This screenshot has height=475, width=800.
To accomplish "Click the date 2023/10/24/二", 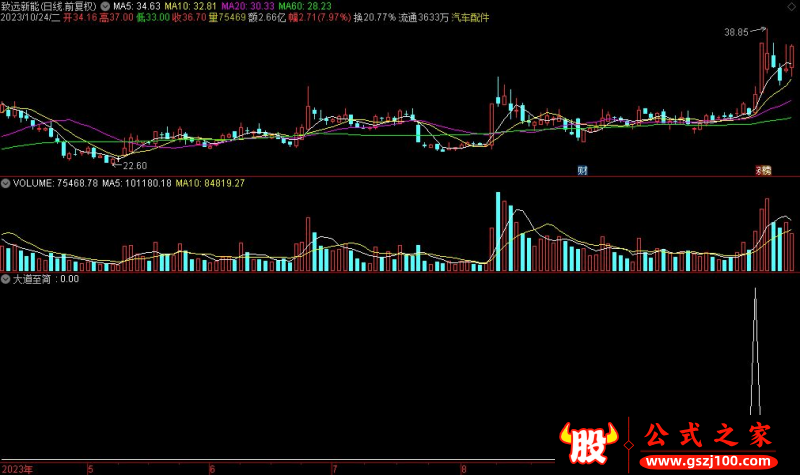I will (x=31, y=17).
